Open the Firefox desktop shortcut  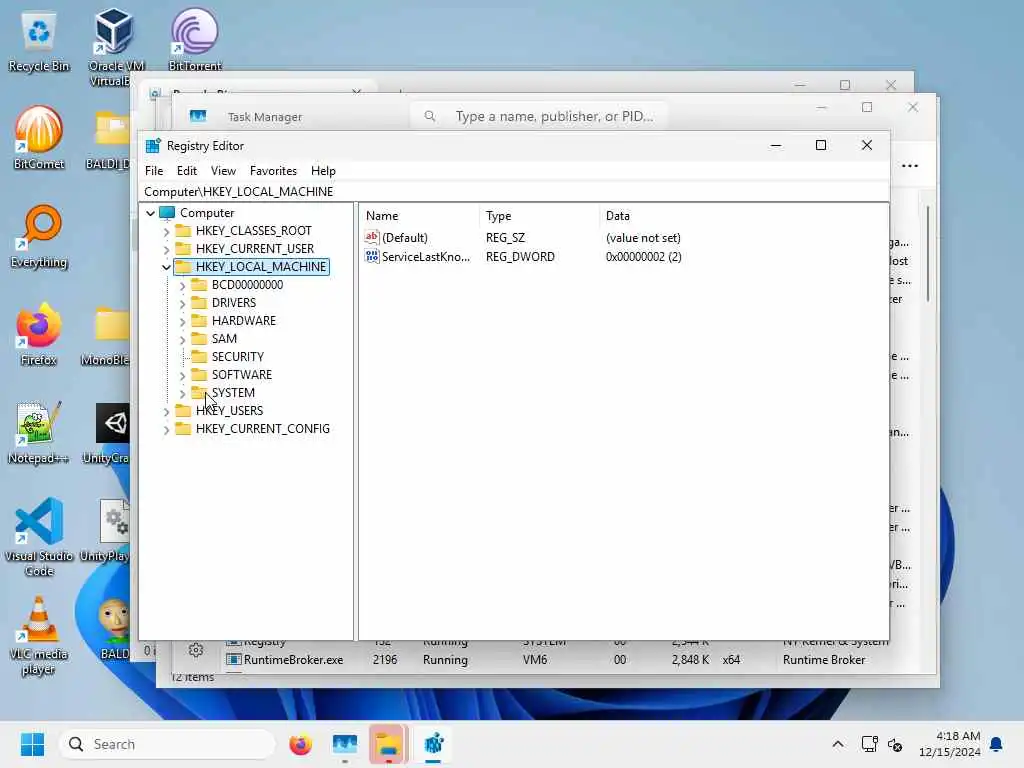click(x=39, y=334)
